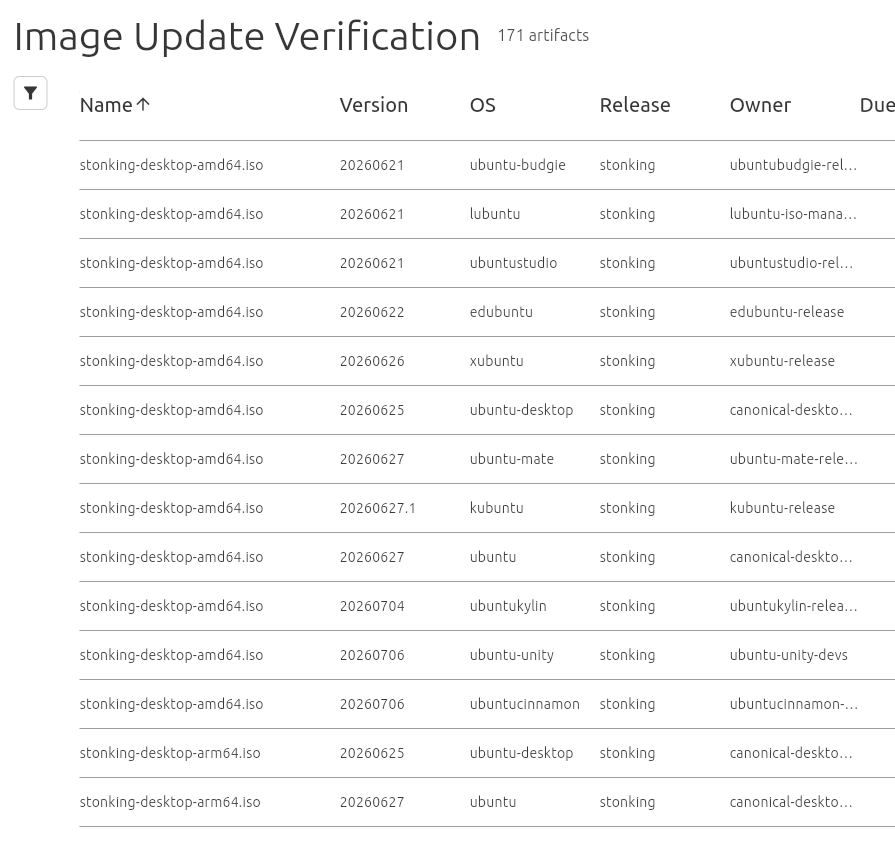
Task: Click the kubuntu-release owner cell
Action: (782, 508)
